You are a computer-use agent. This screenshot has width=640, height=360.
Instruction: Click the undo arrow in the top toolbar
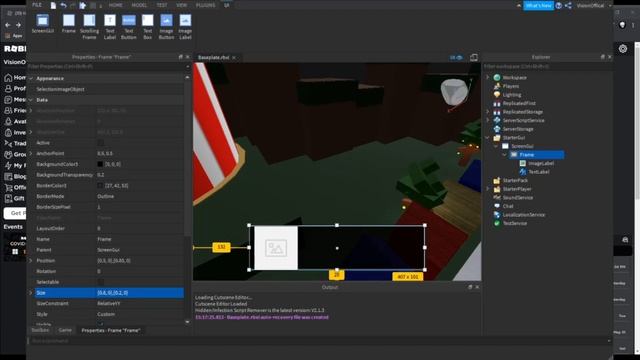(x=63, y=5)
